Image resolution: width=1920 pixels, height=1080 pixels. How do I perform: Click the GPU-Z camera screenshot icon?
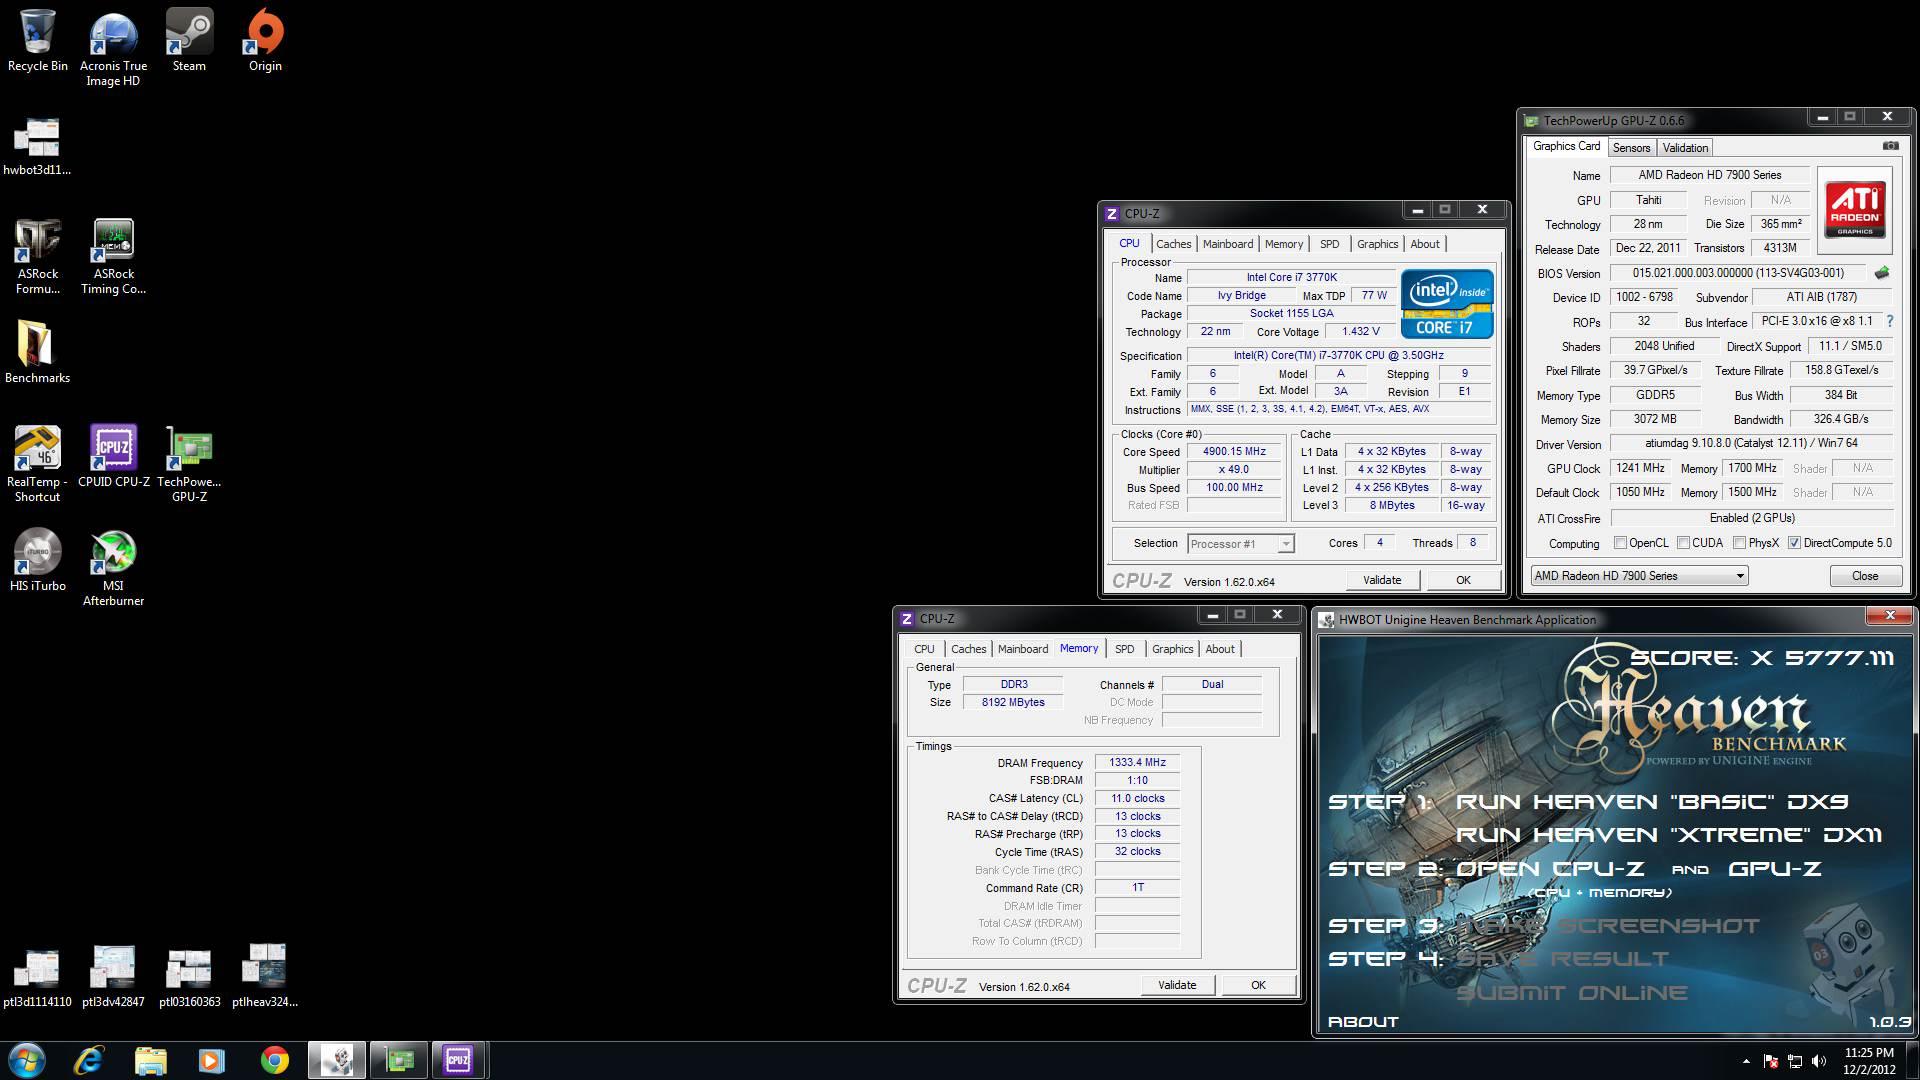coord(1890,146)
